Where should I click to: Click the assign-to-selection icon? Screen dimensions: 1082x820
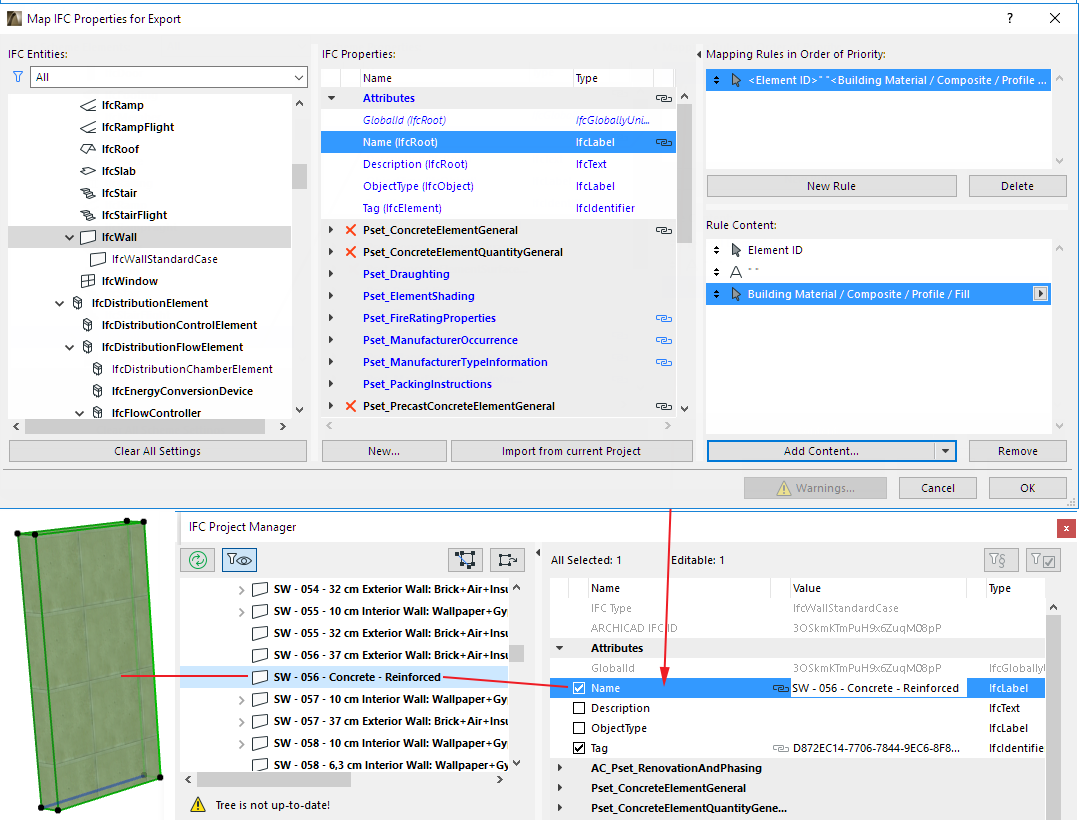[x=507, y=560]
